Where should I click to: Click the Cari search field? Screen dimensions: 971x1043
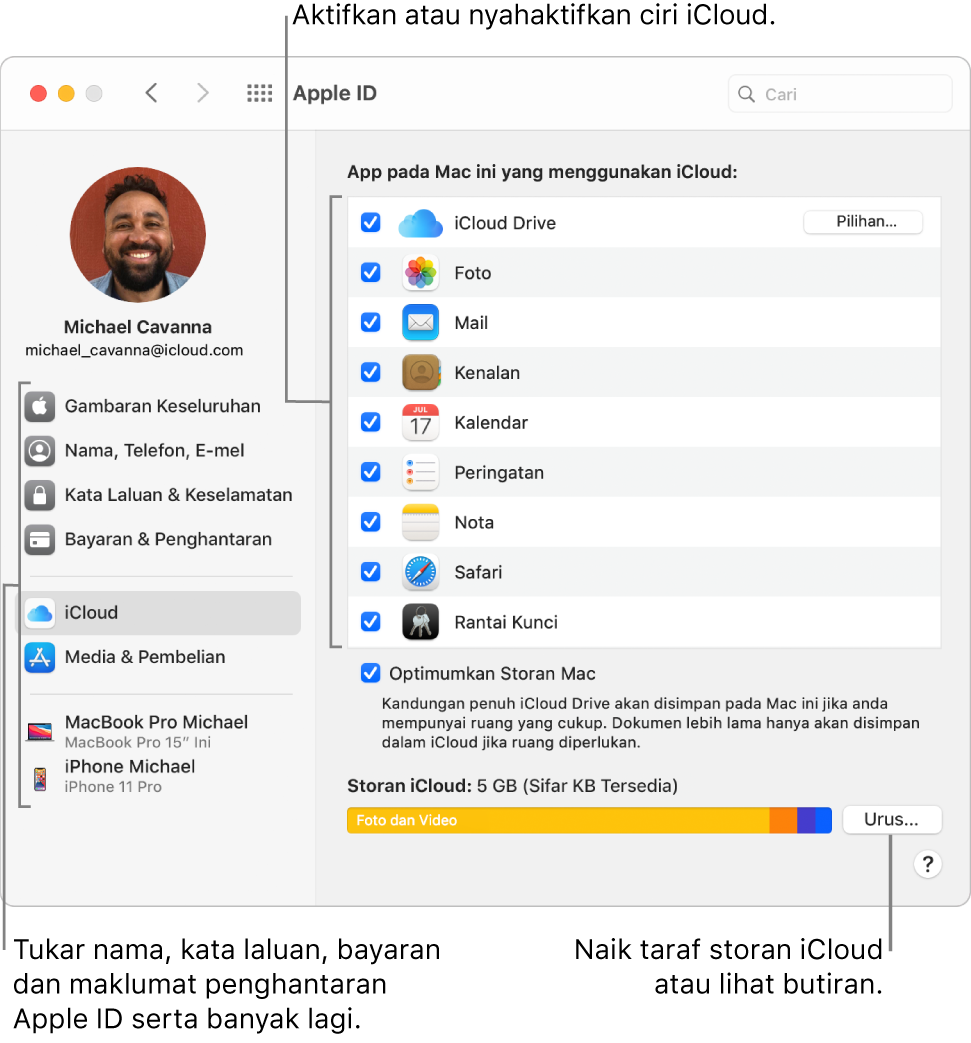[x=840, y=94]
